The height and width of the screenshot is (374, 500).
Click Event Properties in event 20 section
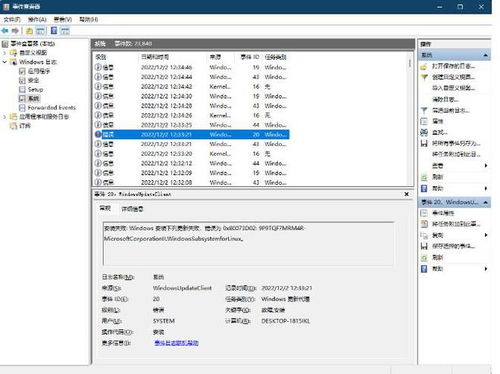[443, 213]
